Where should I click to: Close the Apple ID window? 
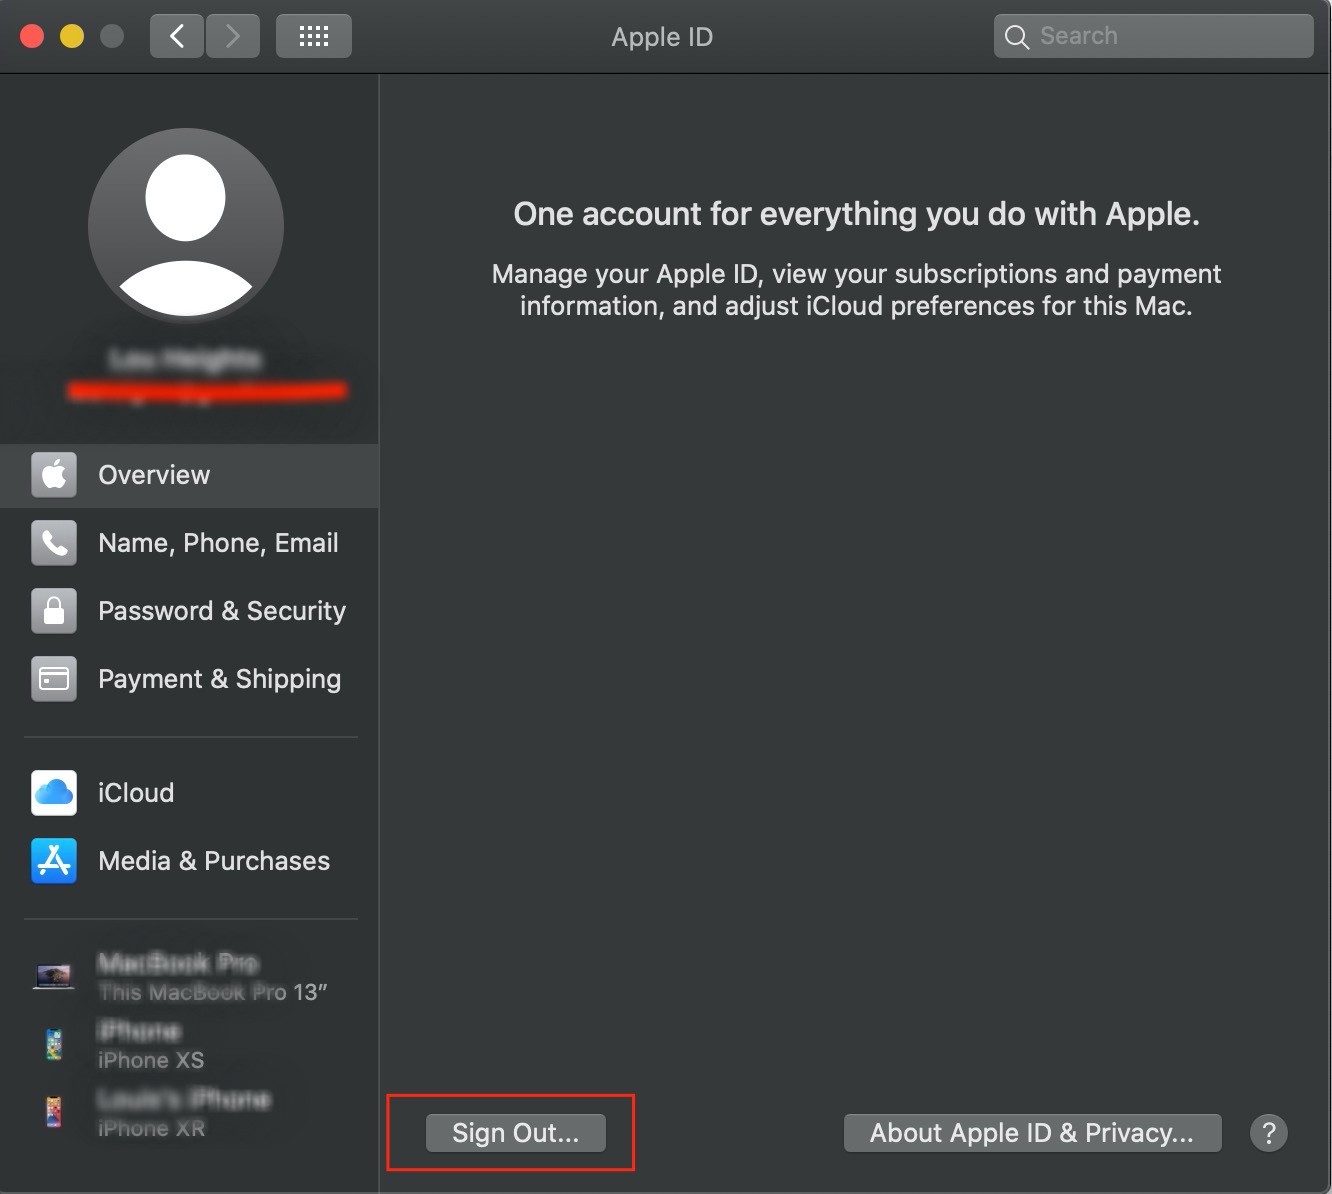pos(32,37)
